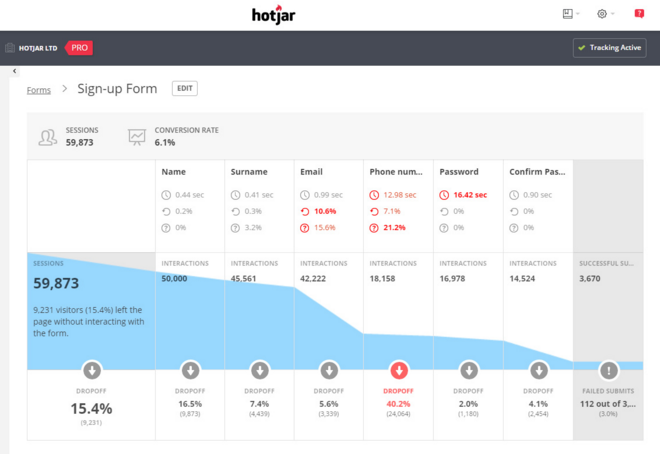Click the large 15.4% dropoff value
Viewport: 660px width, 454px height.
click(x=91, y=409)
